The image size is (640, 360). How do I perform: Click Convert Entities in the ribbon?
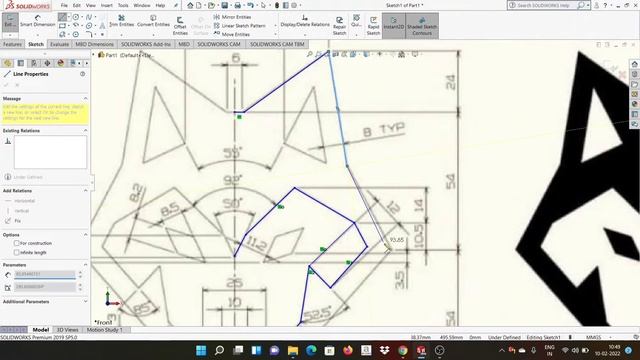(x=153, y=21)
